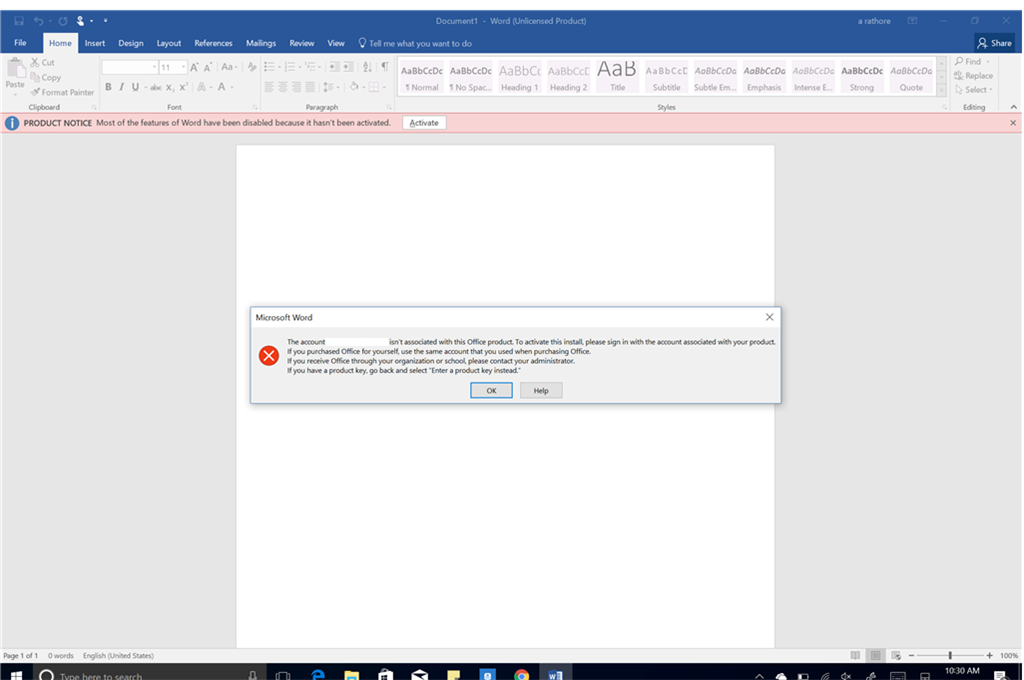Expand the Styles gallery More arrow
Image resolution: width=1024 pixels, height=680 pixels.
tap(941, 90)
